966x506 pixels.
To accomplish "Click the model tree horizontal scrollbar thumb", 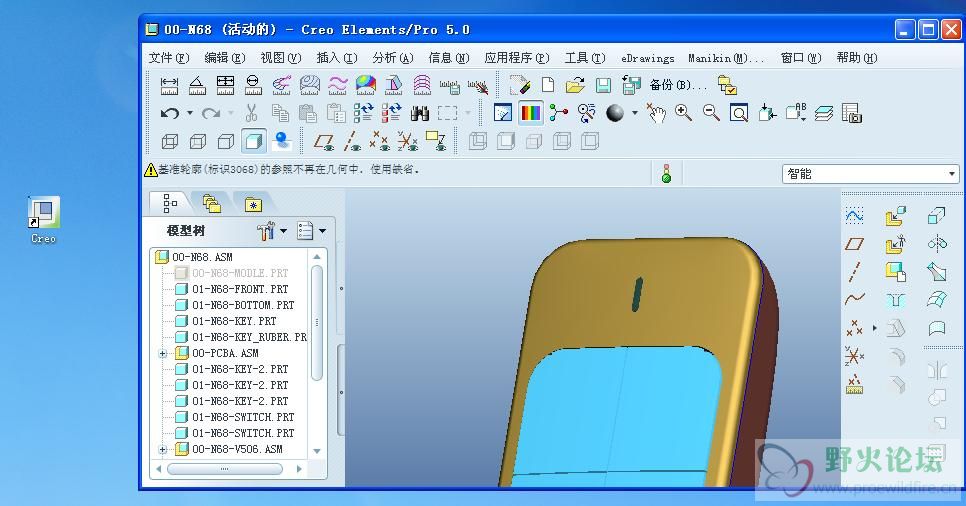I will 224,469.
